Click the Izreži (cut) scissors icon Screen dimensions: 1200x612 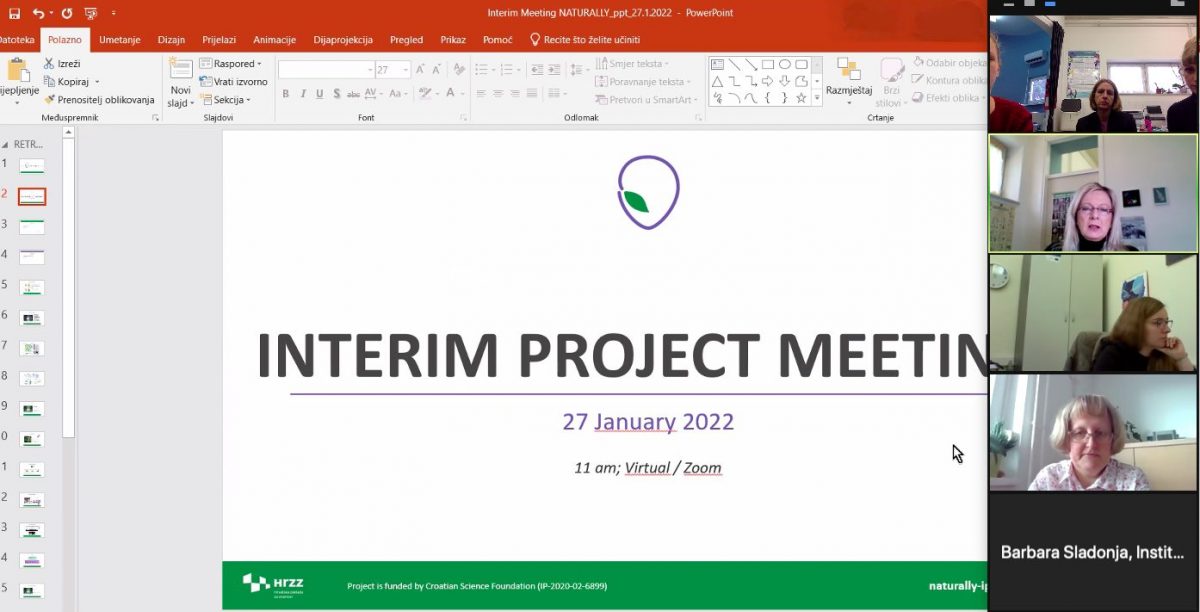49,64
